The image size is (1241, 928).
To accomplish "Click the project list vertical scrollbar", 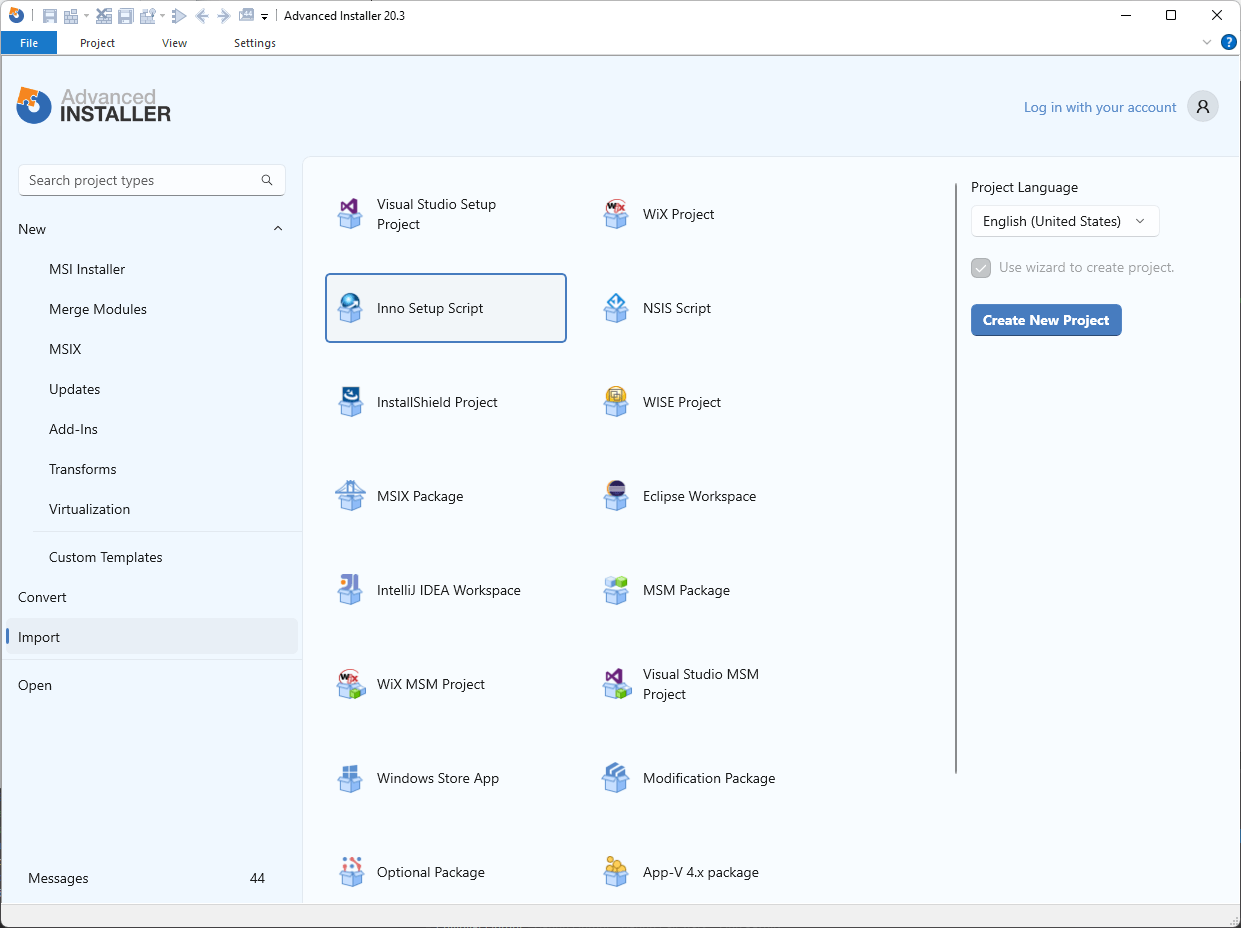I will [x=956, y=478].
